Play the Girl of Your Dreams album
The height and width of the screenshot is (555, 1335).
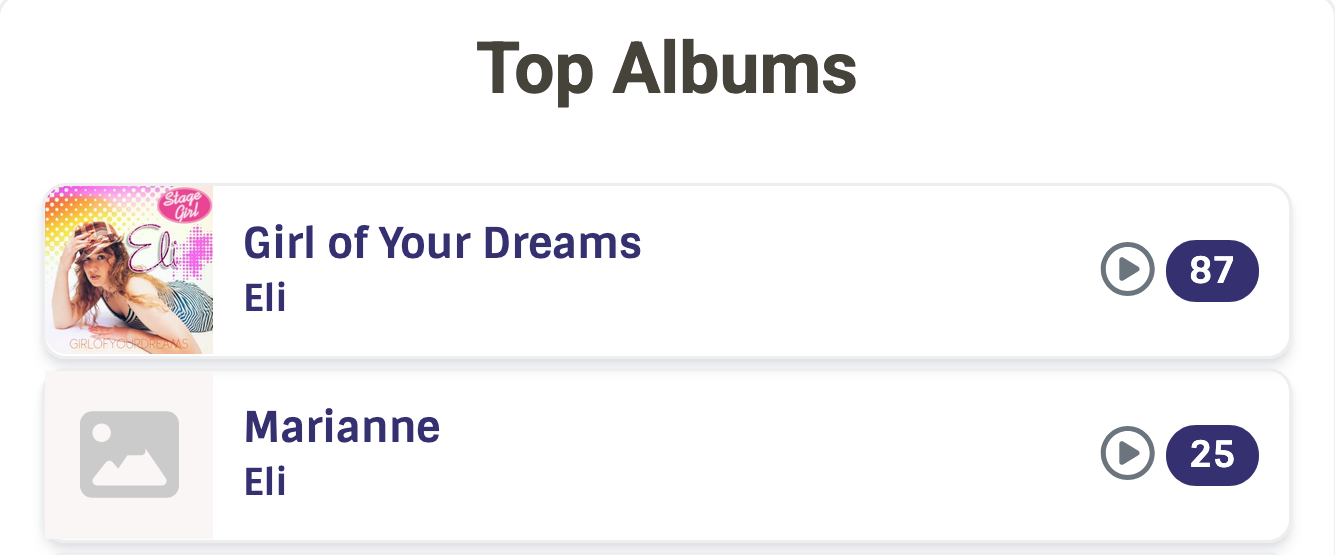tap(1127, 270)
